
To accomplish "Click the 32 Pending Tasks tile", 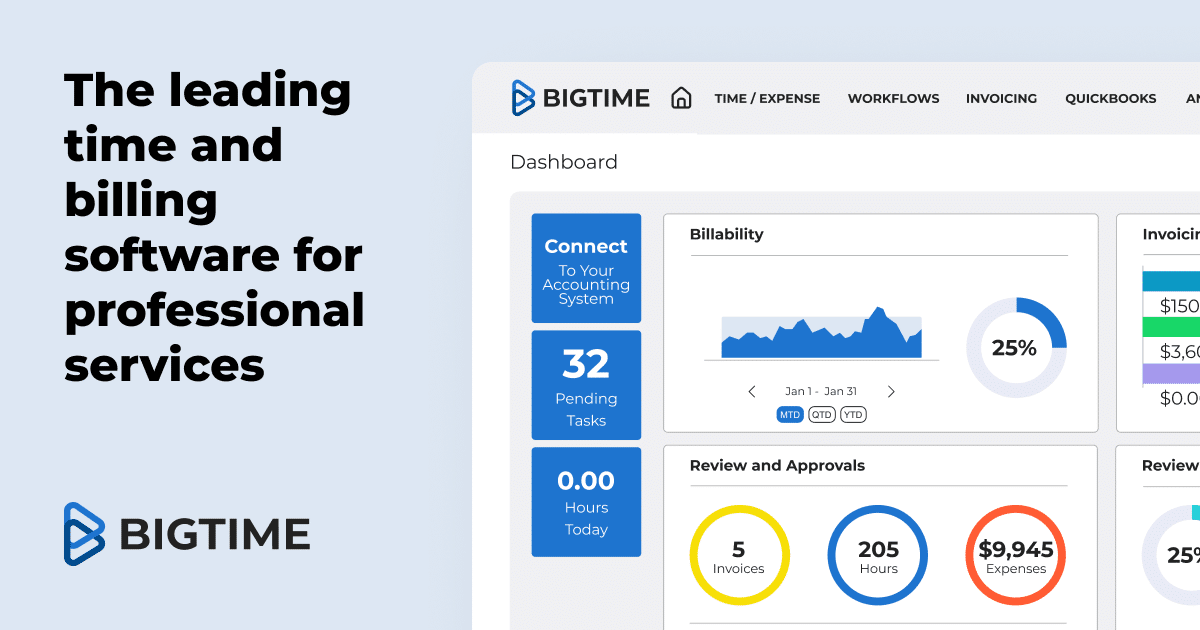I will 586,385.
